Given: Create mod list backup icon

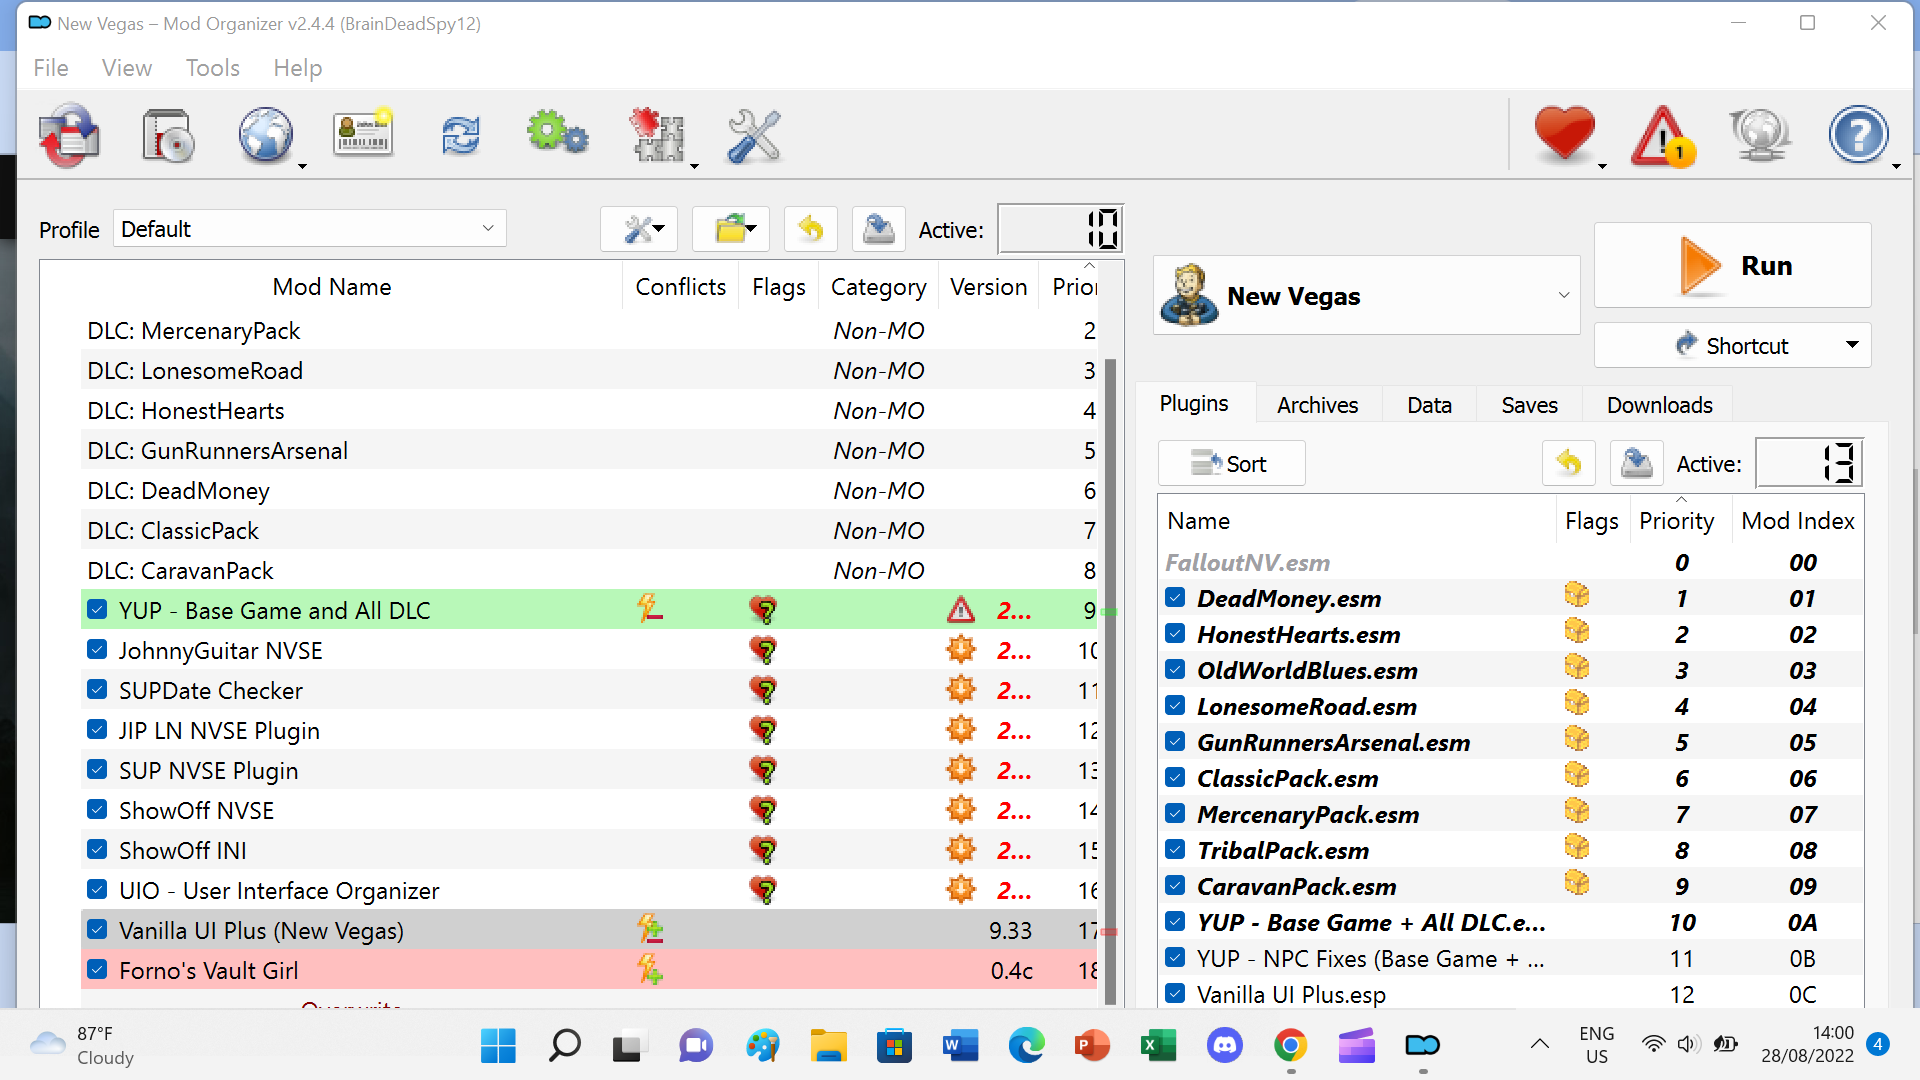Looking at the screenshot, I should pyautogui.click(x=879, y=229).
